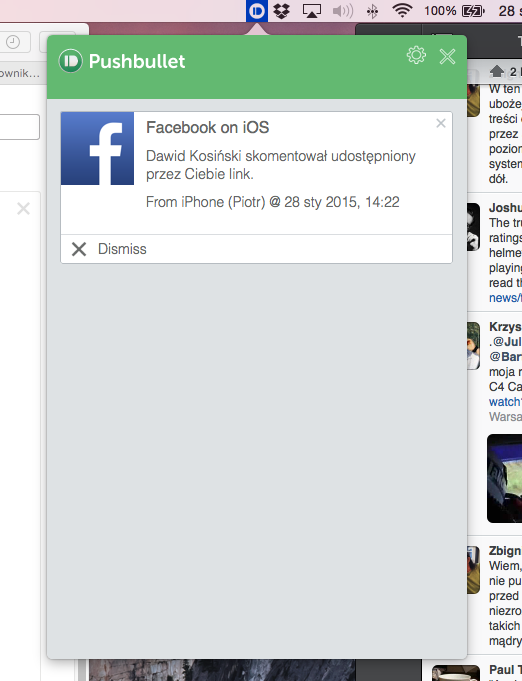Click Zbigniew's avatar in the timeline

coord(473,569)
